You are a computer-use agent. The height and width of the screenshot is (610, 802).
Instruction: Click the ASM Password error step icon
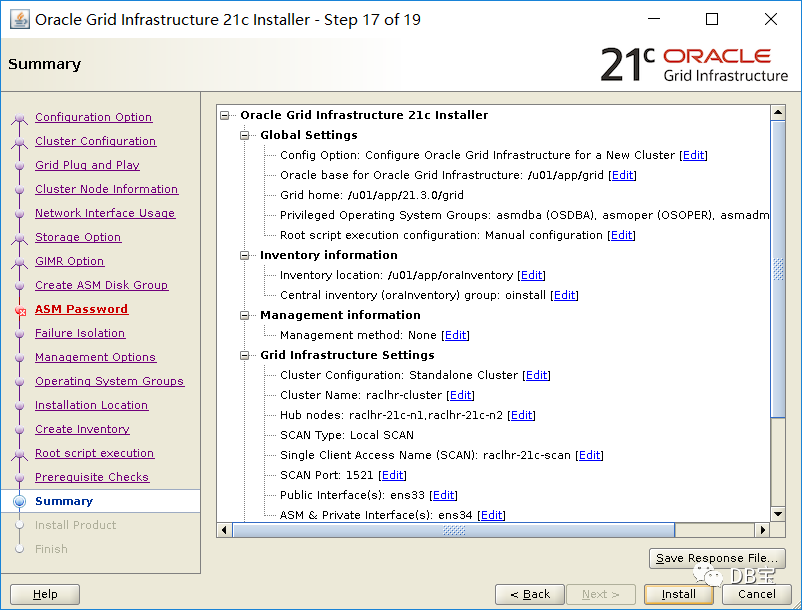click(20, 310)
